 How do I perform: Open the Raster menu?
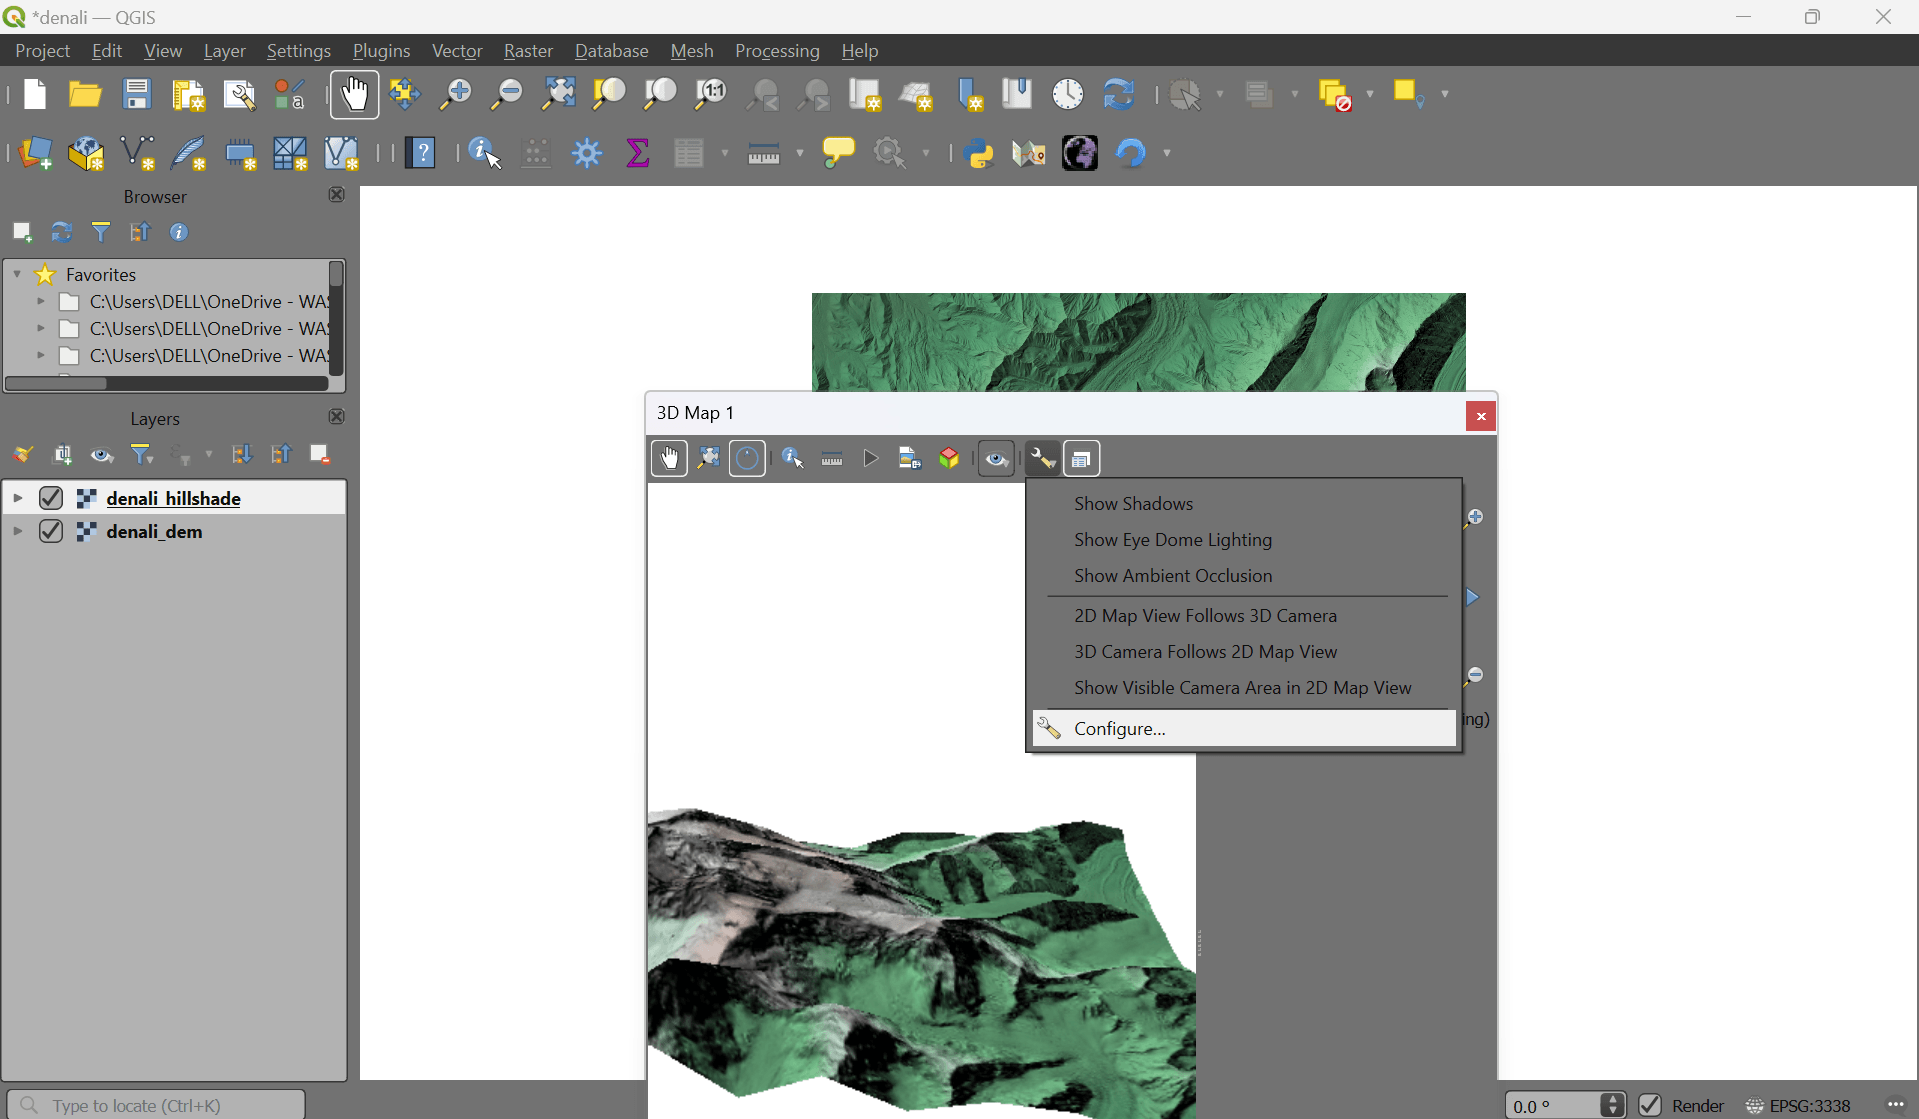pyautogui.click(x=528, y=51)
